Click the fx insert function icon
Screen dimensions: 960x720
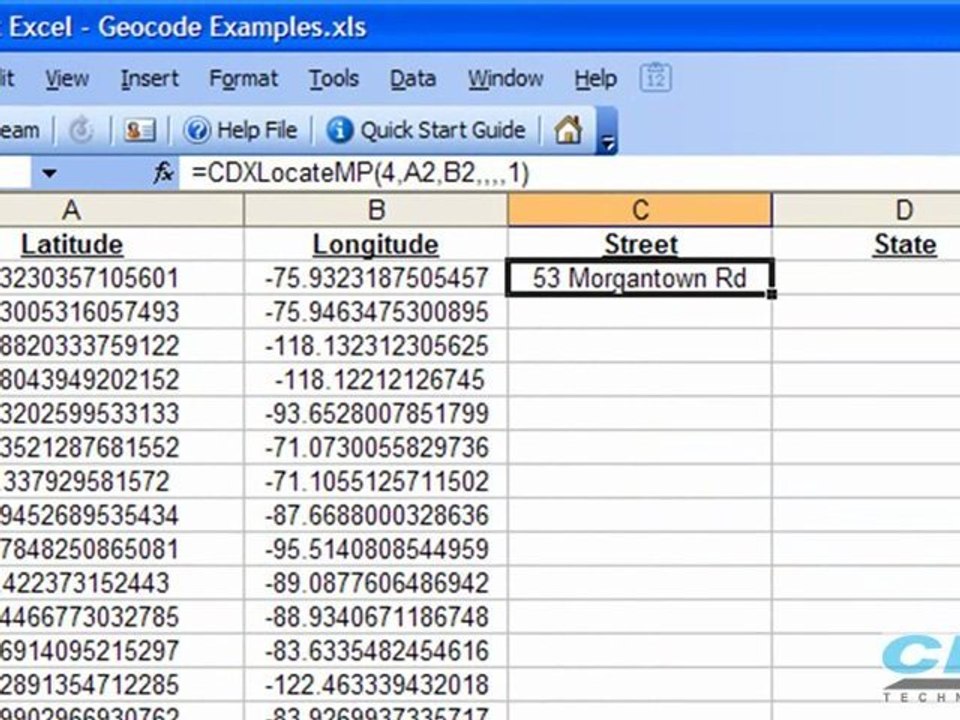click(x=164, y=173)
